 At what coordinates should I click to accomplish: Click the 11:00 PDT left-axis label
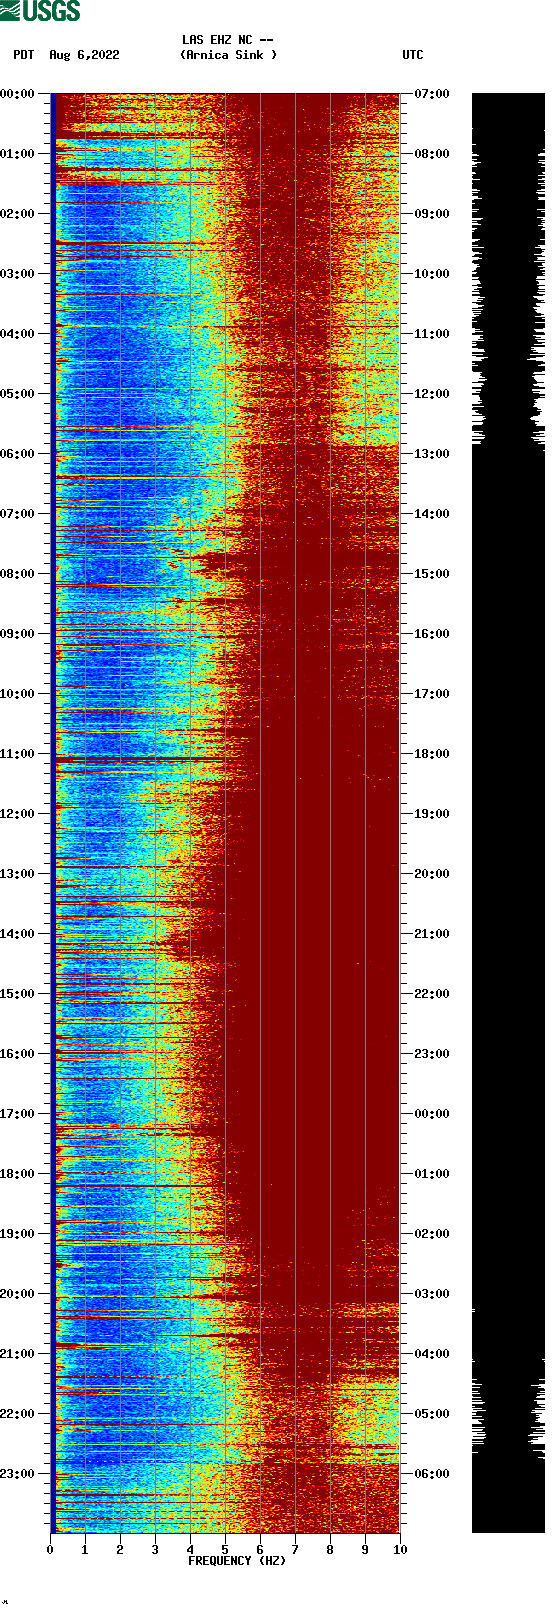[x=18, y=754]
